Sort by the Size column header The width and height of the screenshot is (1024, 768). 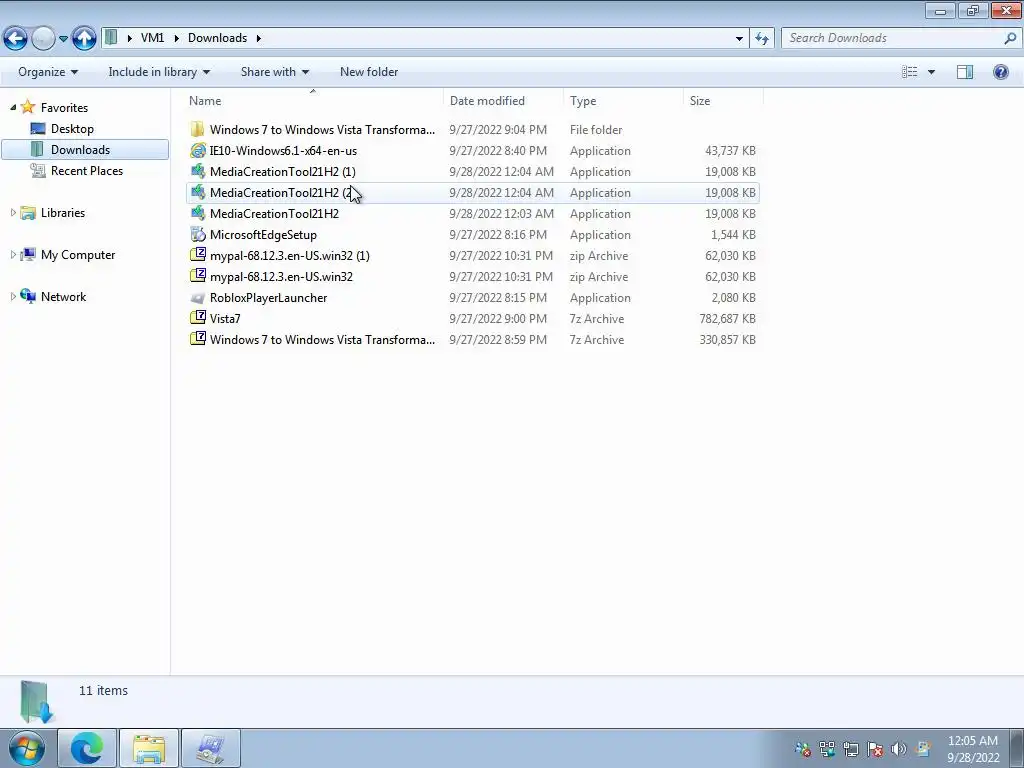(x=723, y=101)
